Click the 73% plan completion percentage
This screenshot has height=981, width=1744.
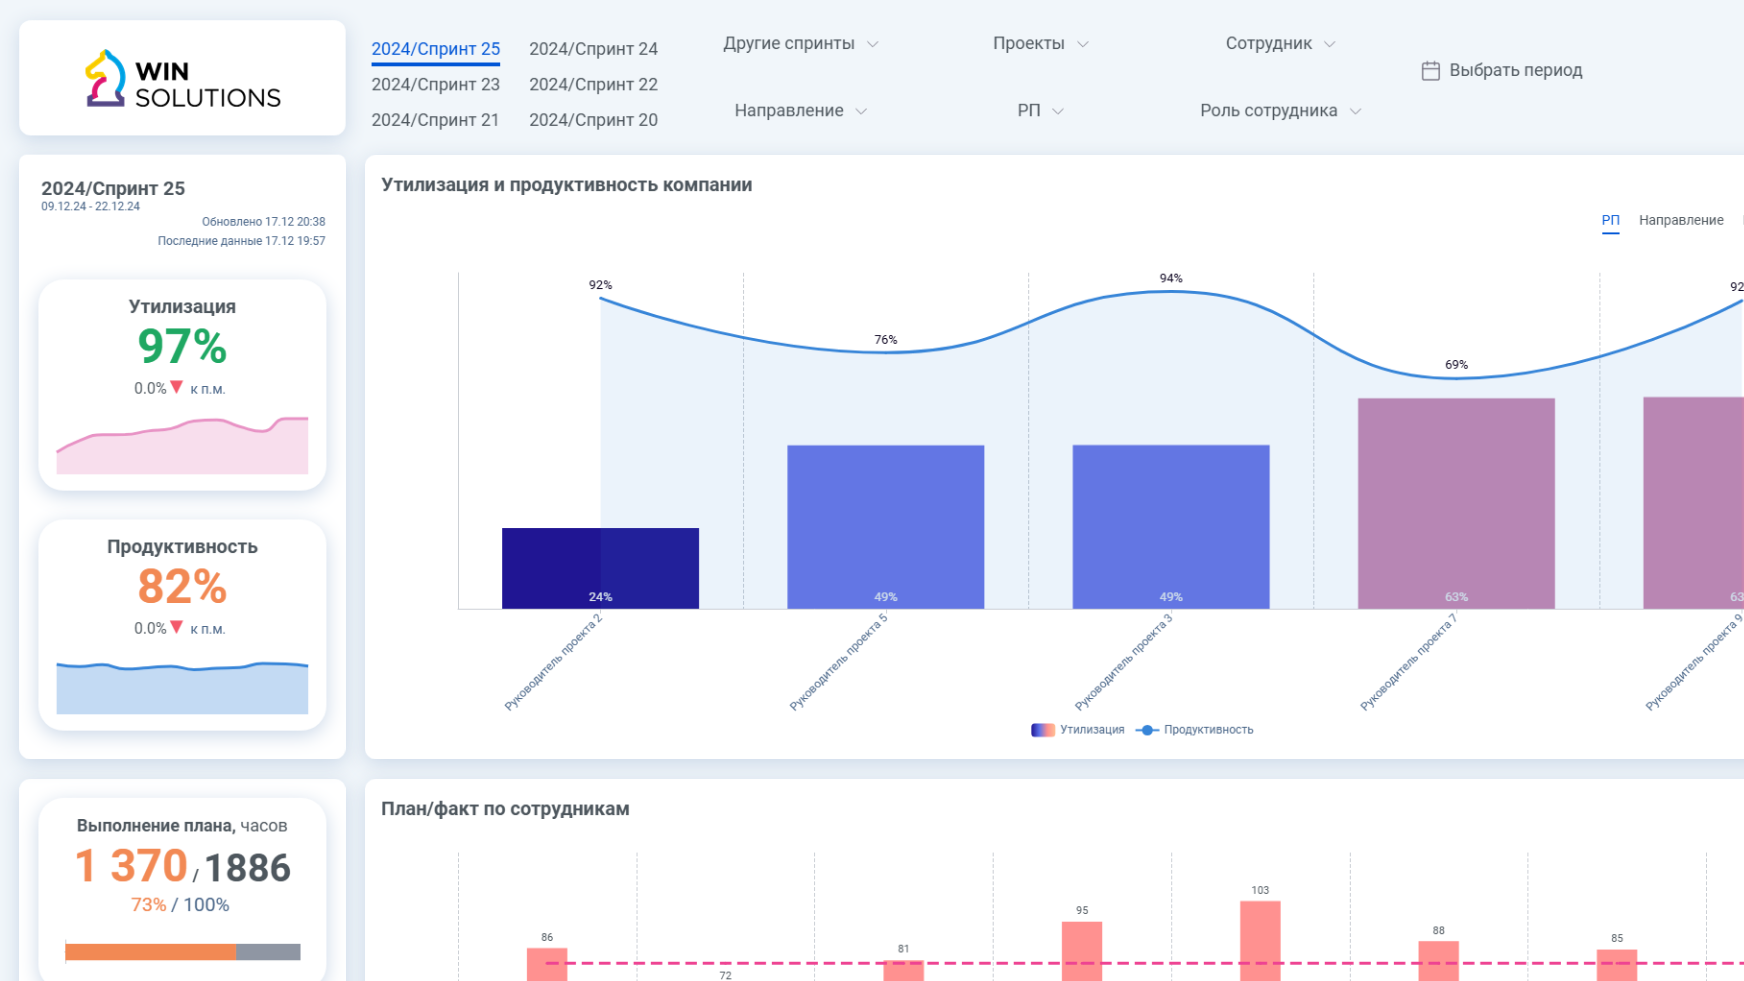[x=148, y=905]
